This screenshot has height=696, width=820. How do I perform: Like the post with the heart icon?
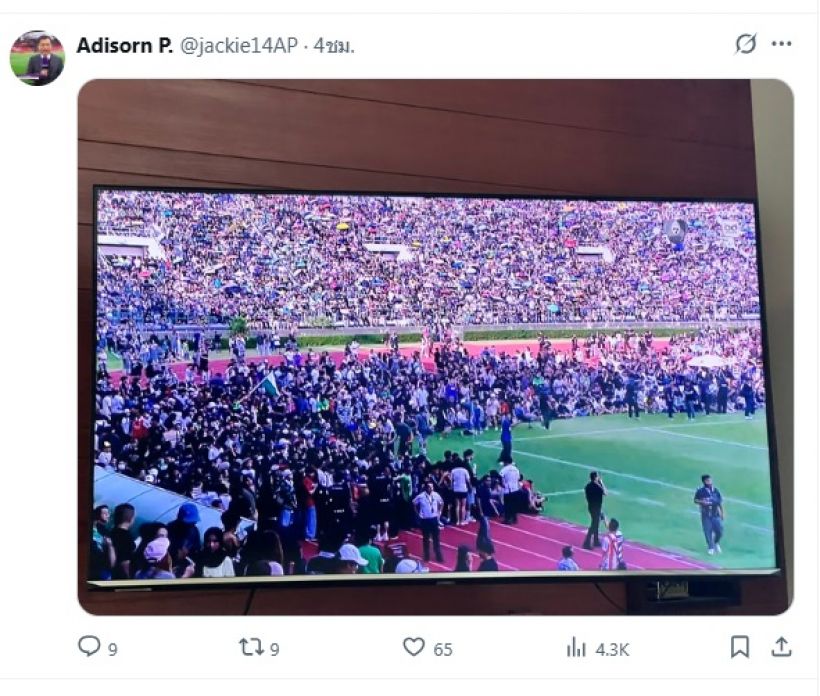click(x=413, y=647)
